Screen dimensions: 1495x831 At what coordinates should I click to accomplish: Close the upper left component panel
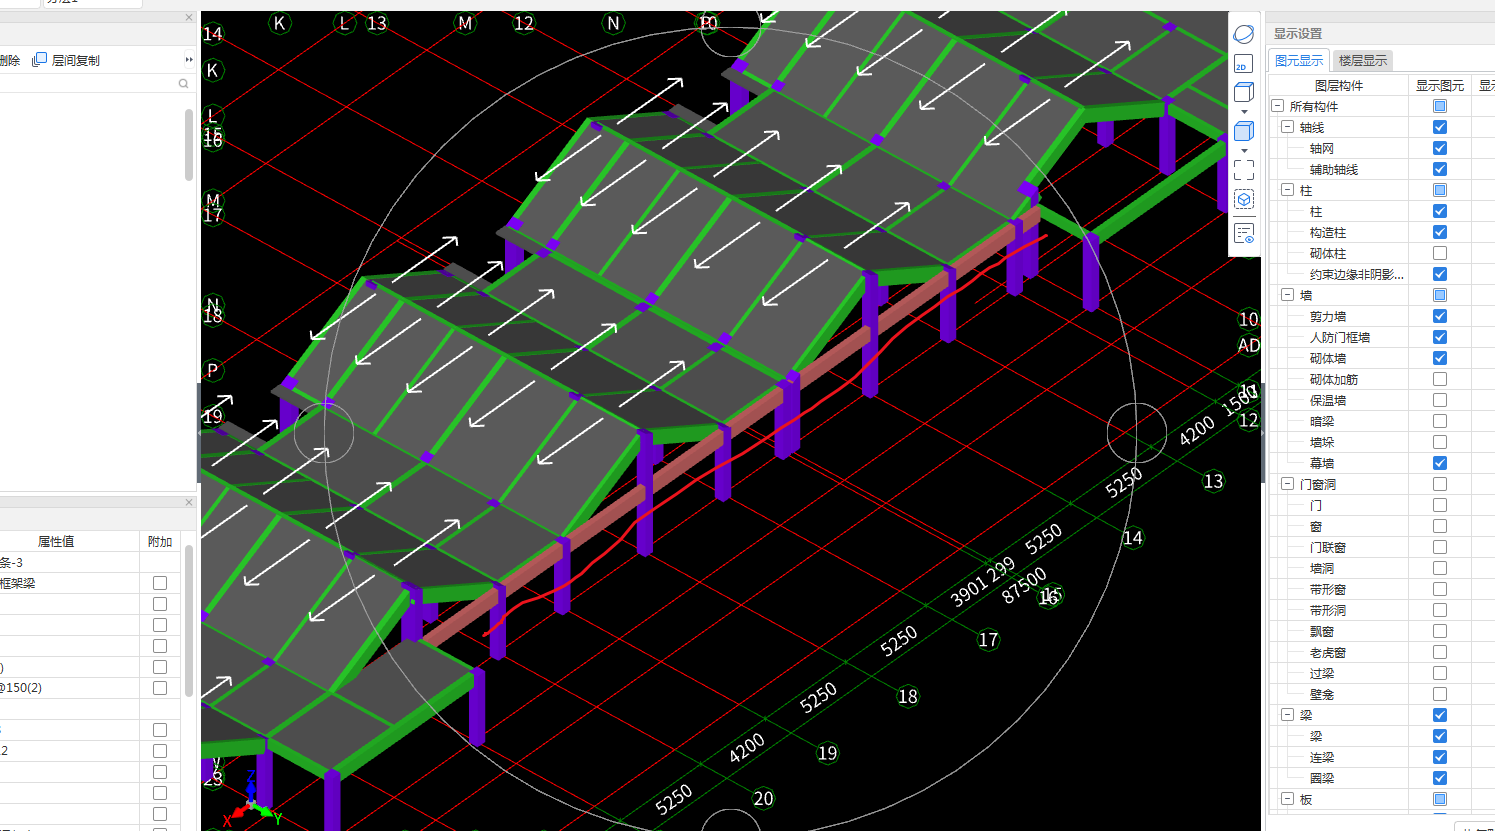tap(189, 17)
